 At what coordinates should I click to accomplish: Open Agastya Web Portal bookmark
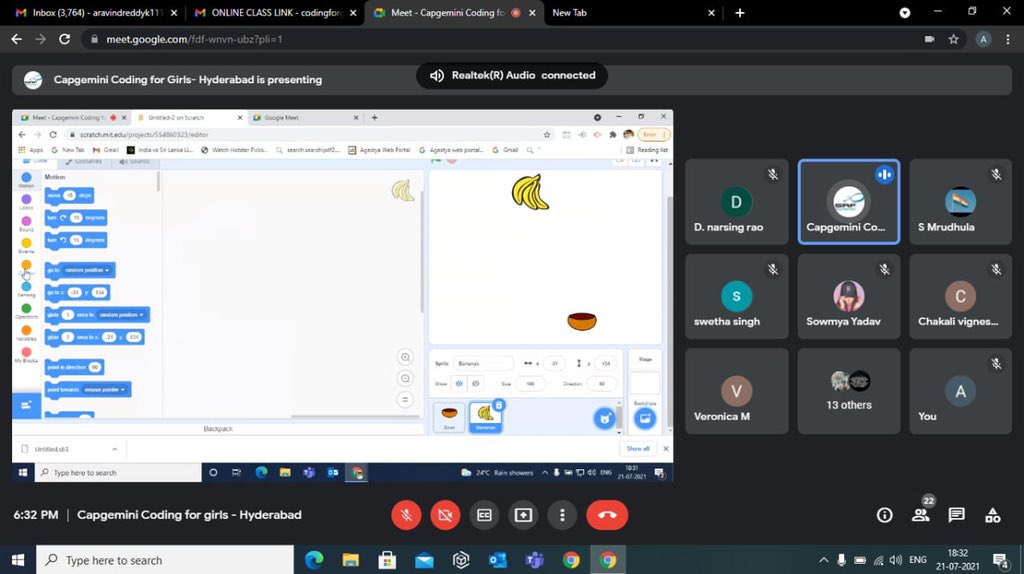coord(379,150)
